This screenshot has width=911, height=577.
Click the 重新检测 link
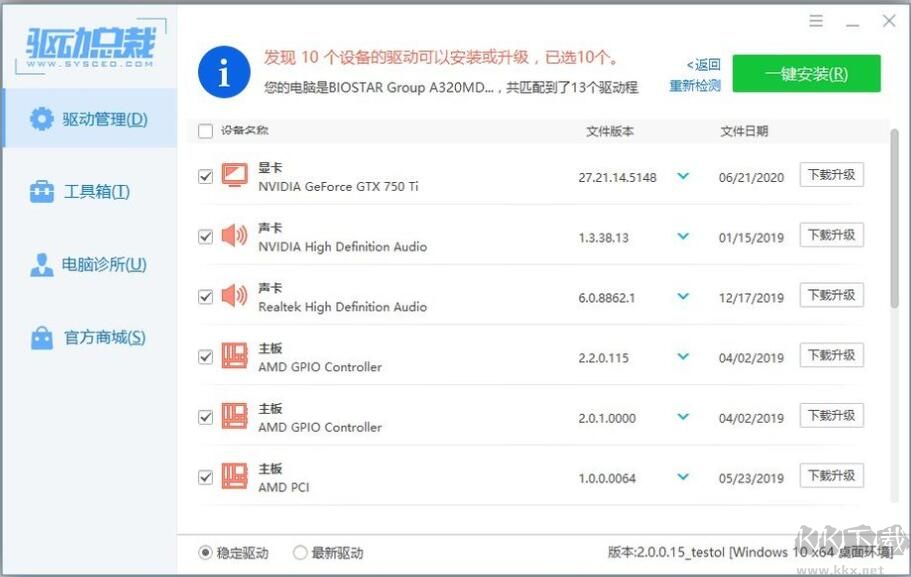695,86
